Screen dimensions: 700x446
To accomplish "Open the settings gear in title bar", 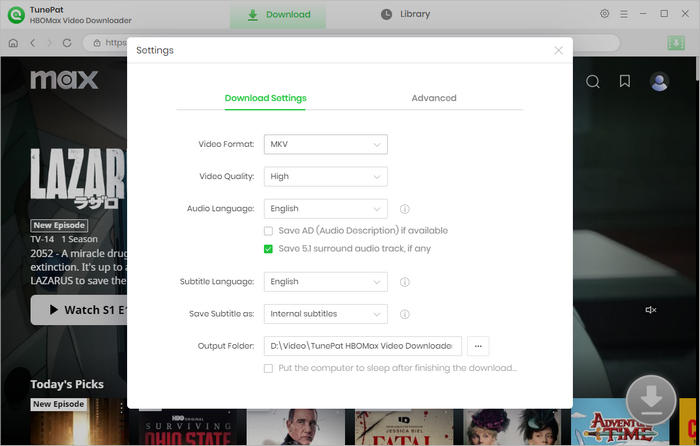I will (604, 14).
